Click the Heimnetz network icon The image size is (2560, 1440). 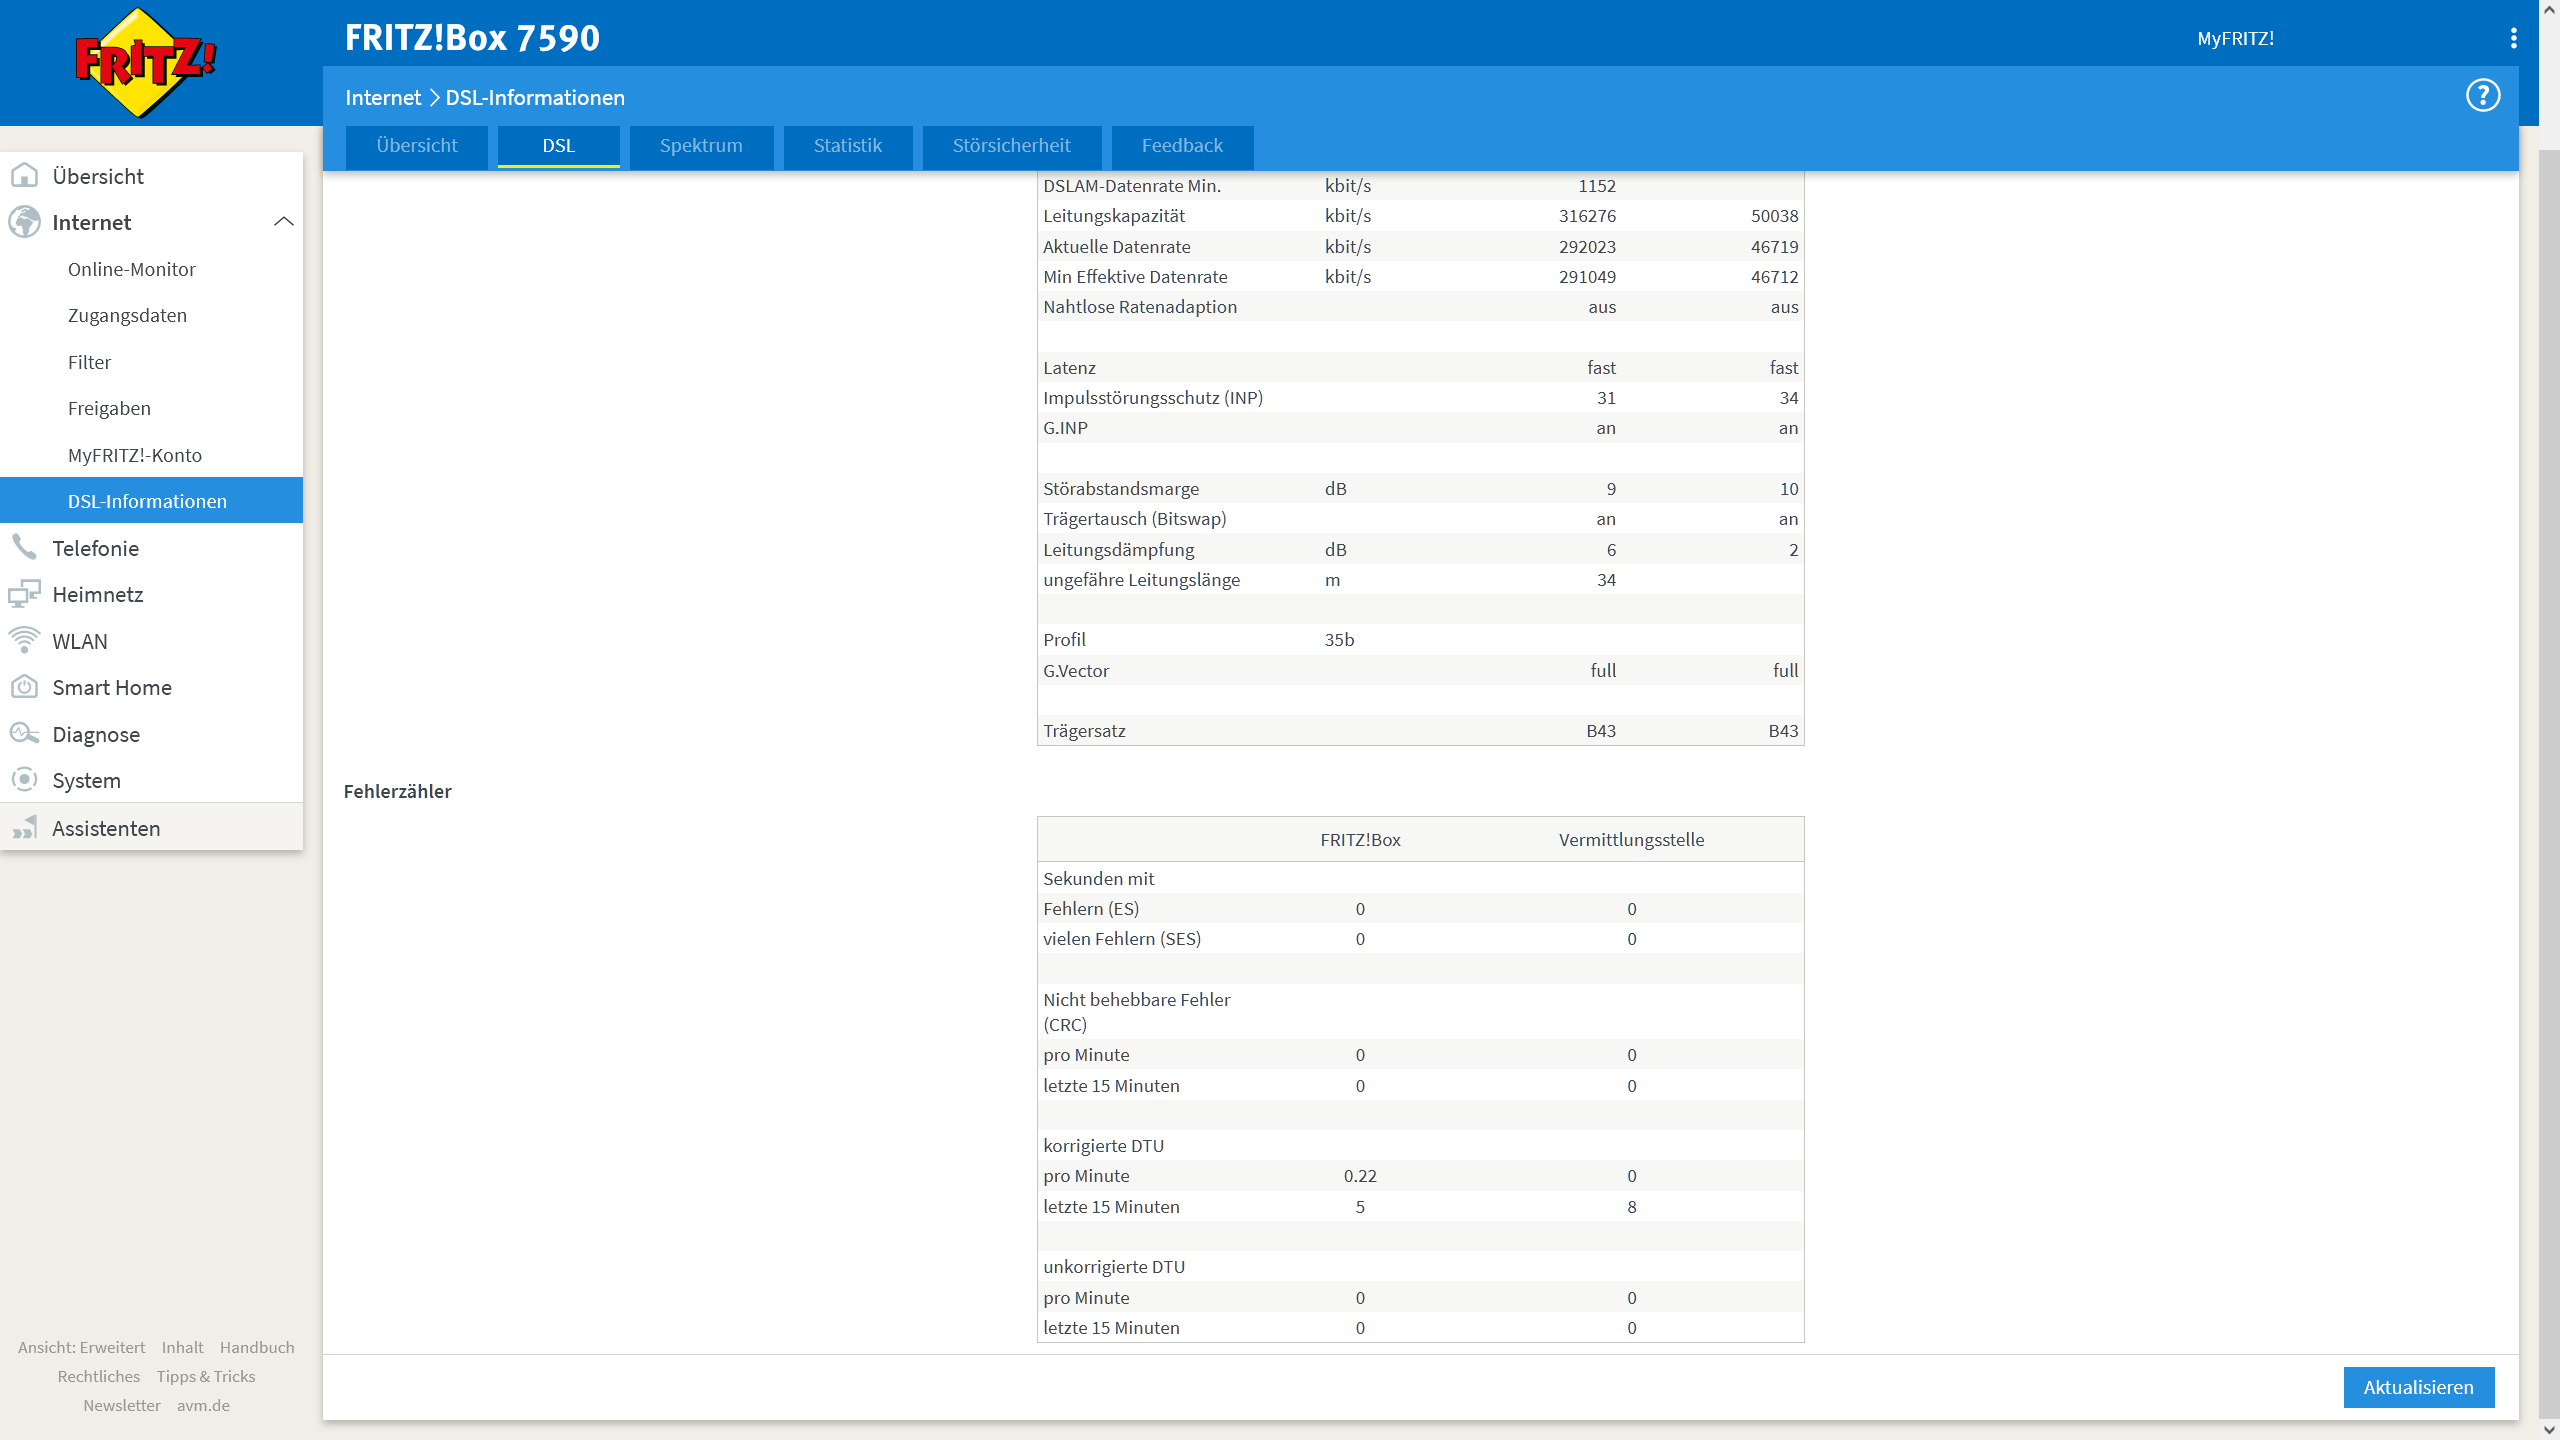(x=24, y=594)
